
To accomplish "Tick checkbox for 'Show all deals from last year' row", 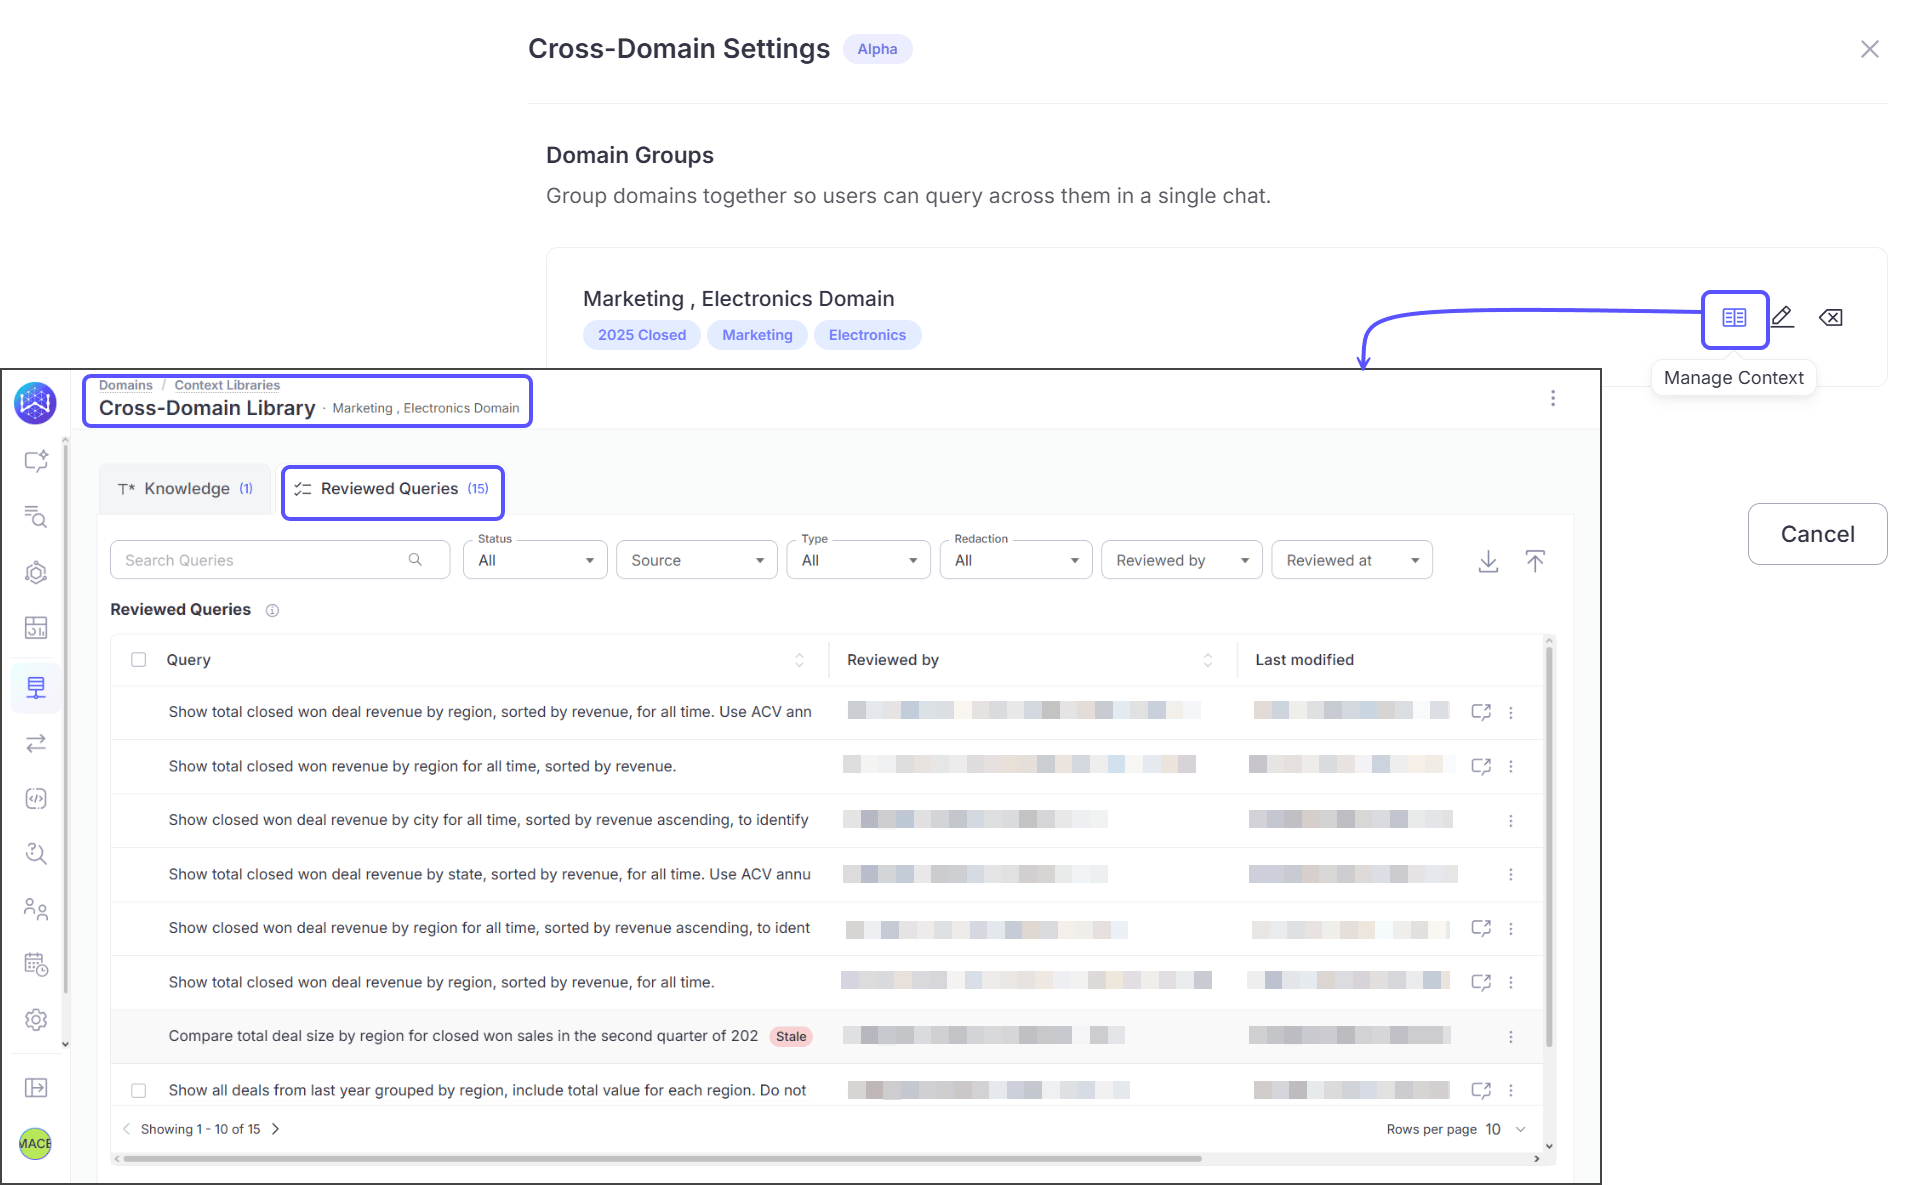I will [139, 1090].
